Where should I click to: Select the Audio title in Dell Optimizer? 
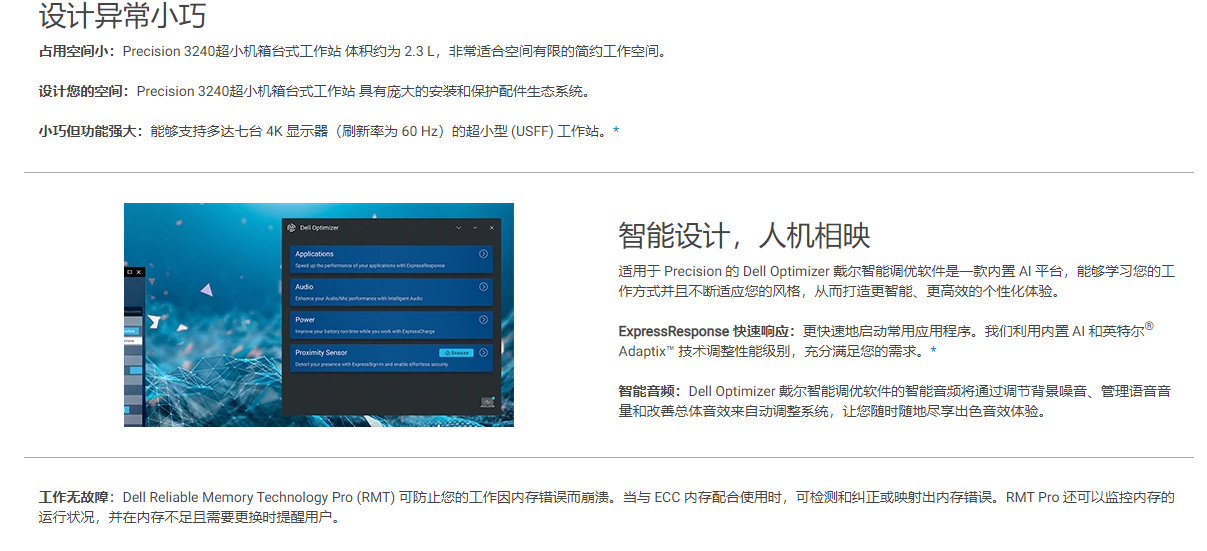click(x=304, y=287)
